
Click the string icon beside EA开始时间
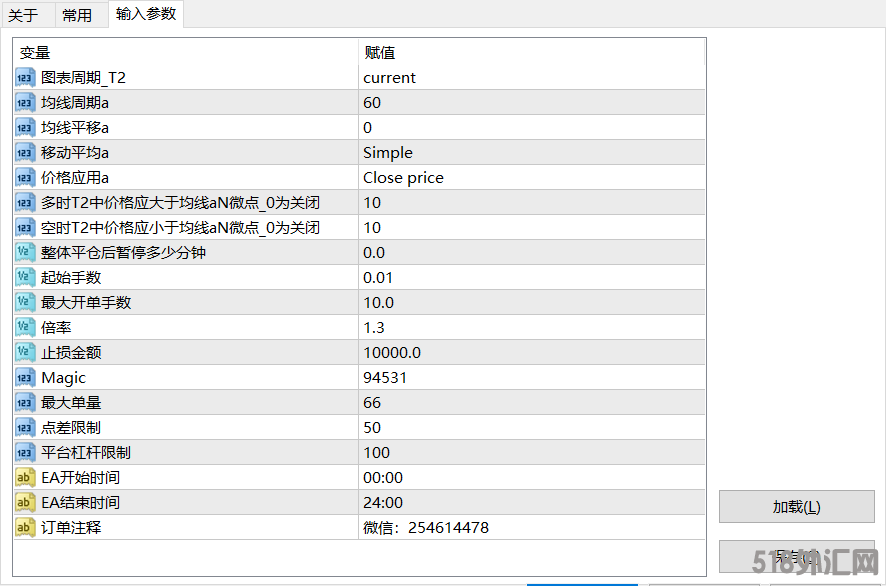click(x=25, y=478)
